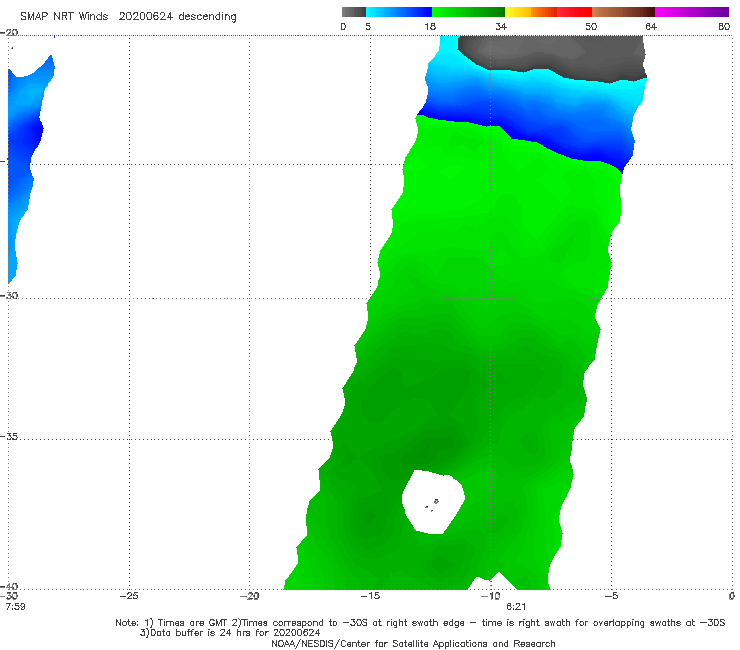Click the color bar label '5'
The width and height of the screenshot is (740, 650).
[368, 27]
